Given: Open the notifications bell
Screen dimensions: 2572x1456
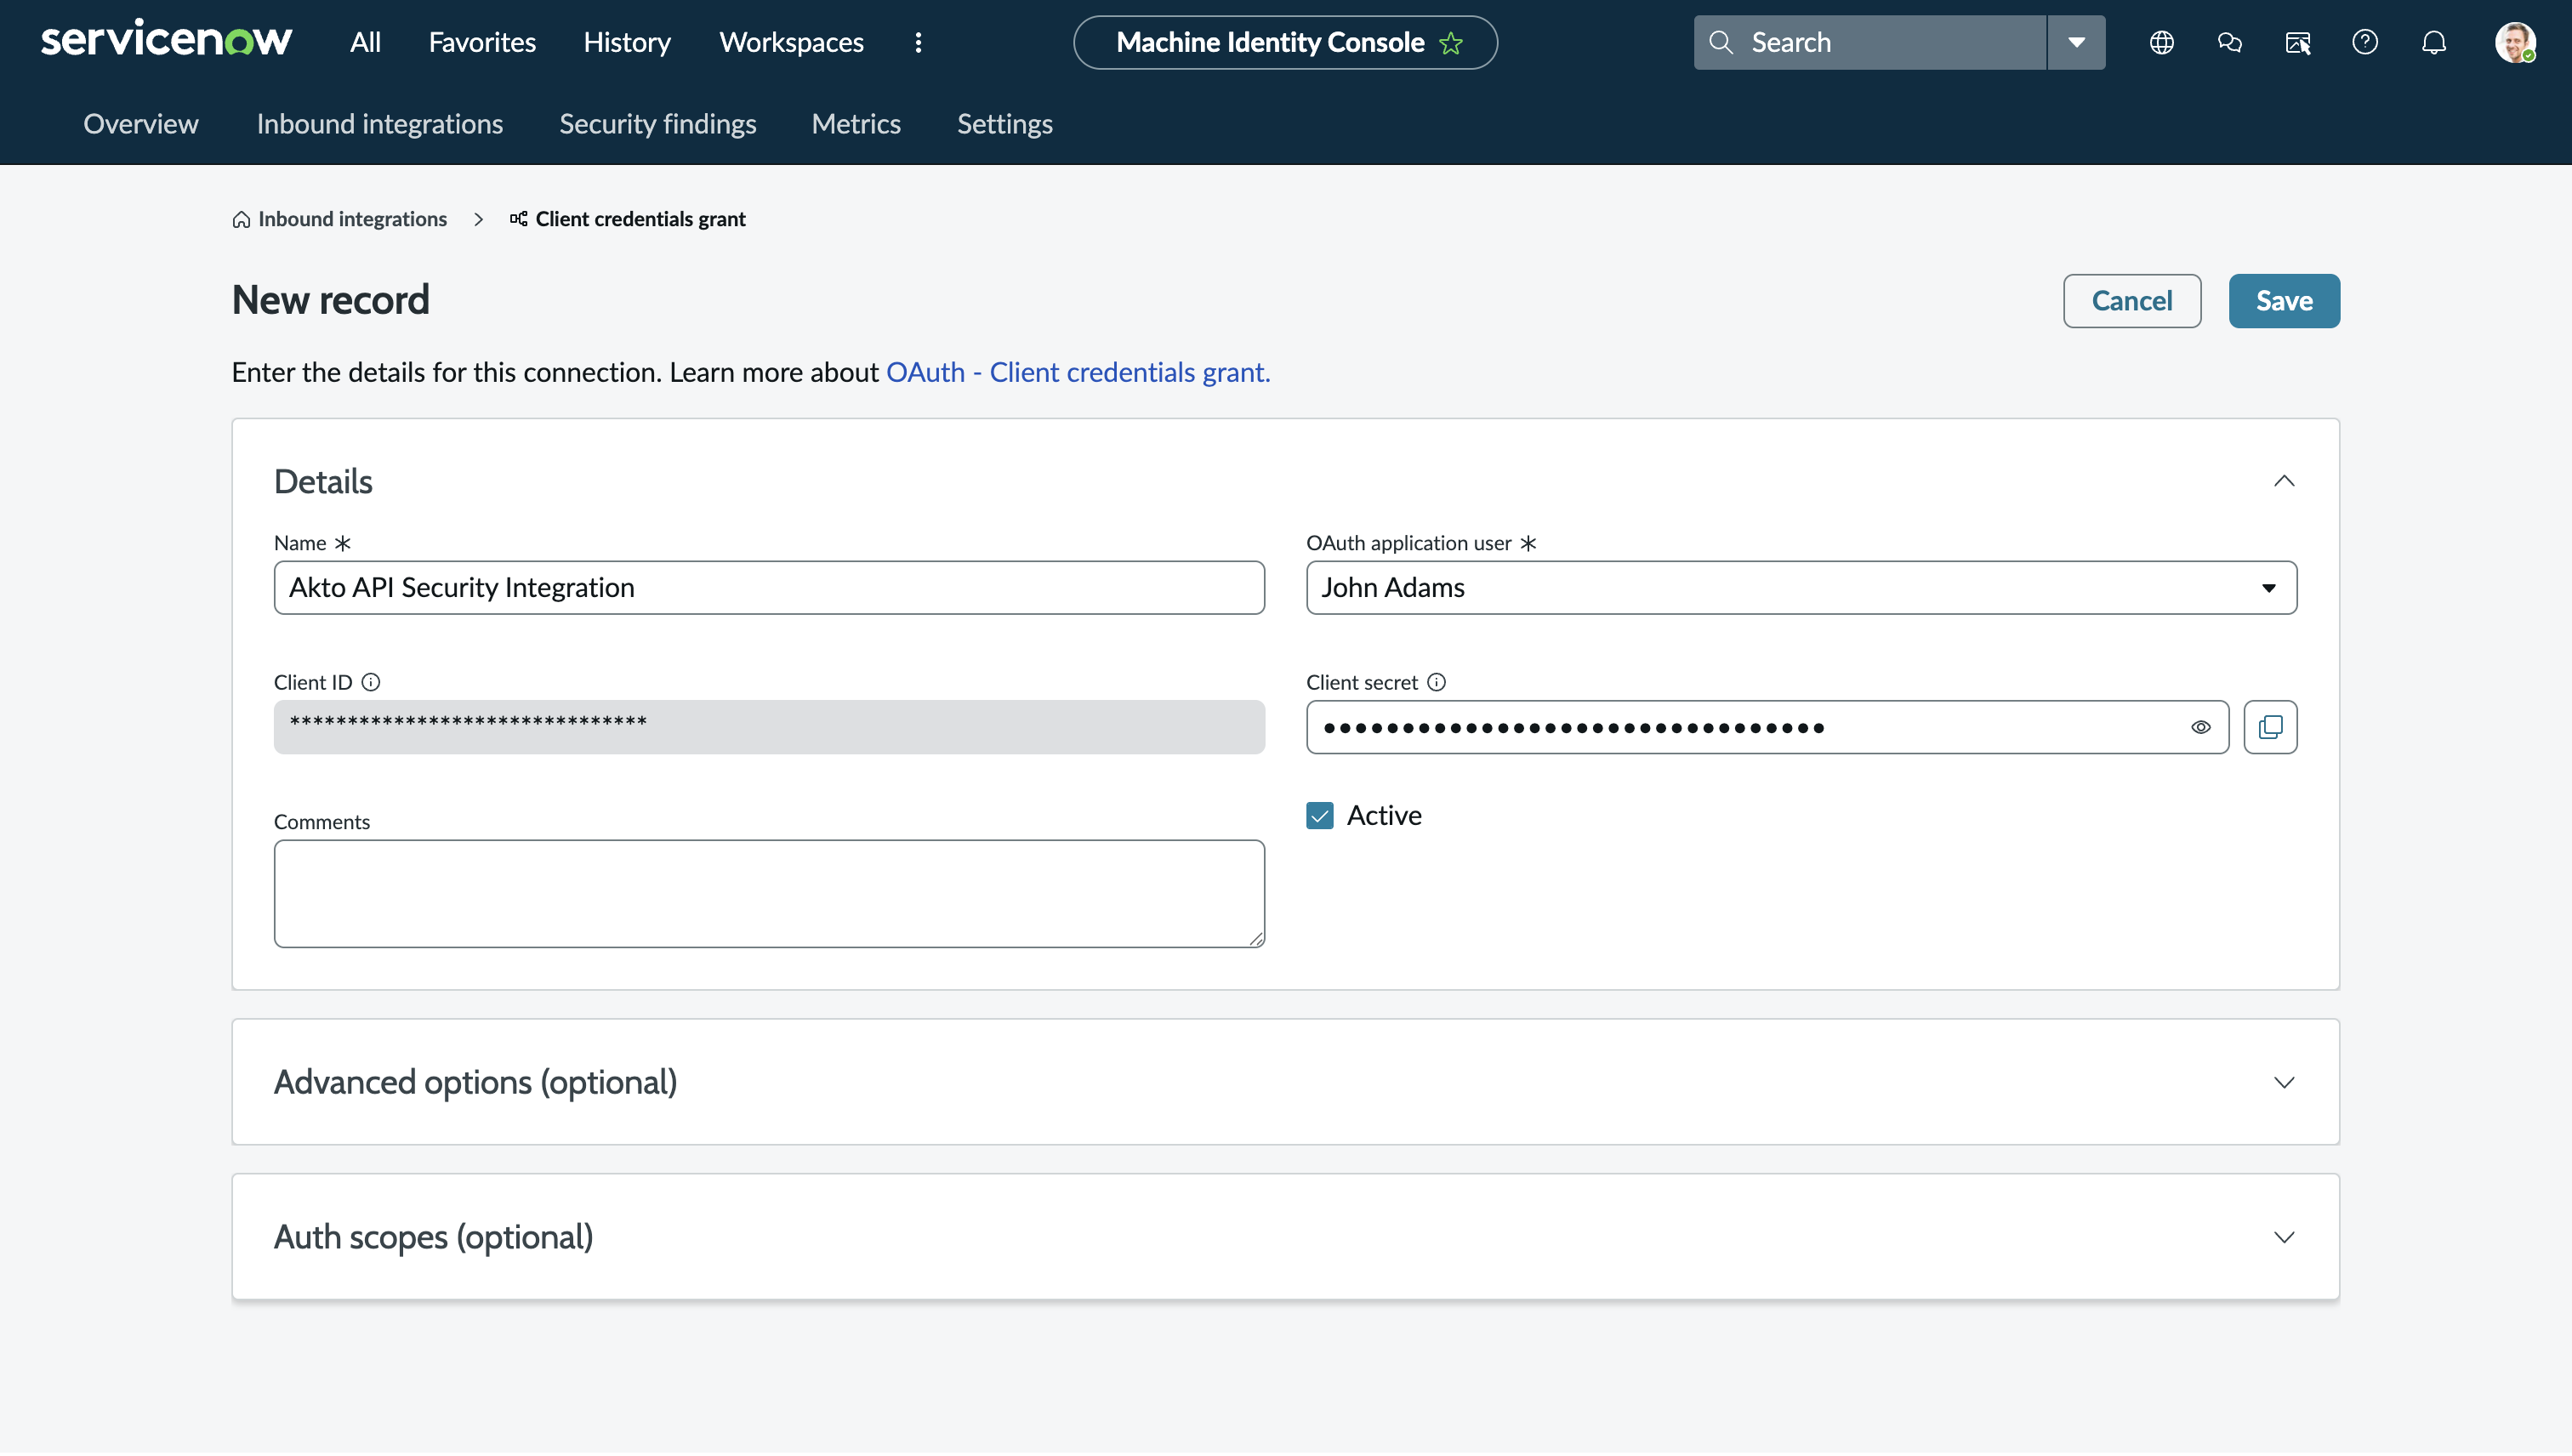Looking at the screenshot, I should (x=2433, y=42).
